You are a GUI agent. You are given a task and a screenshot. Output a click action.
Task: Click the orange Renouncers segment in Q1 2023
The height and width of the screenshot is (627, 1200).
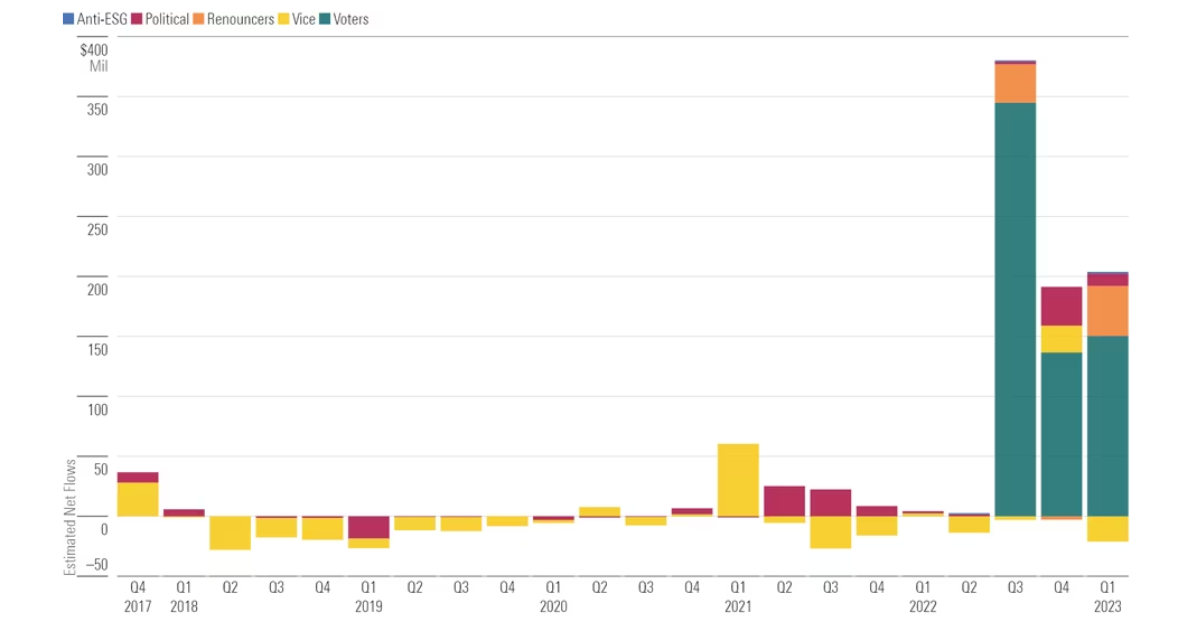pyautogui.click(x=1107, y=311)
